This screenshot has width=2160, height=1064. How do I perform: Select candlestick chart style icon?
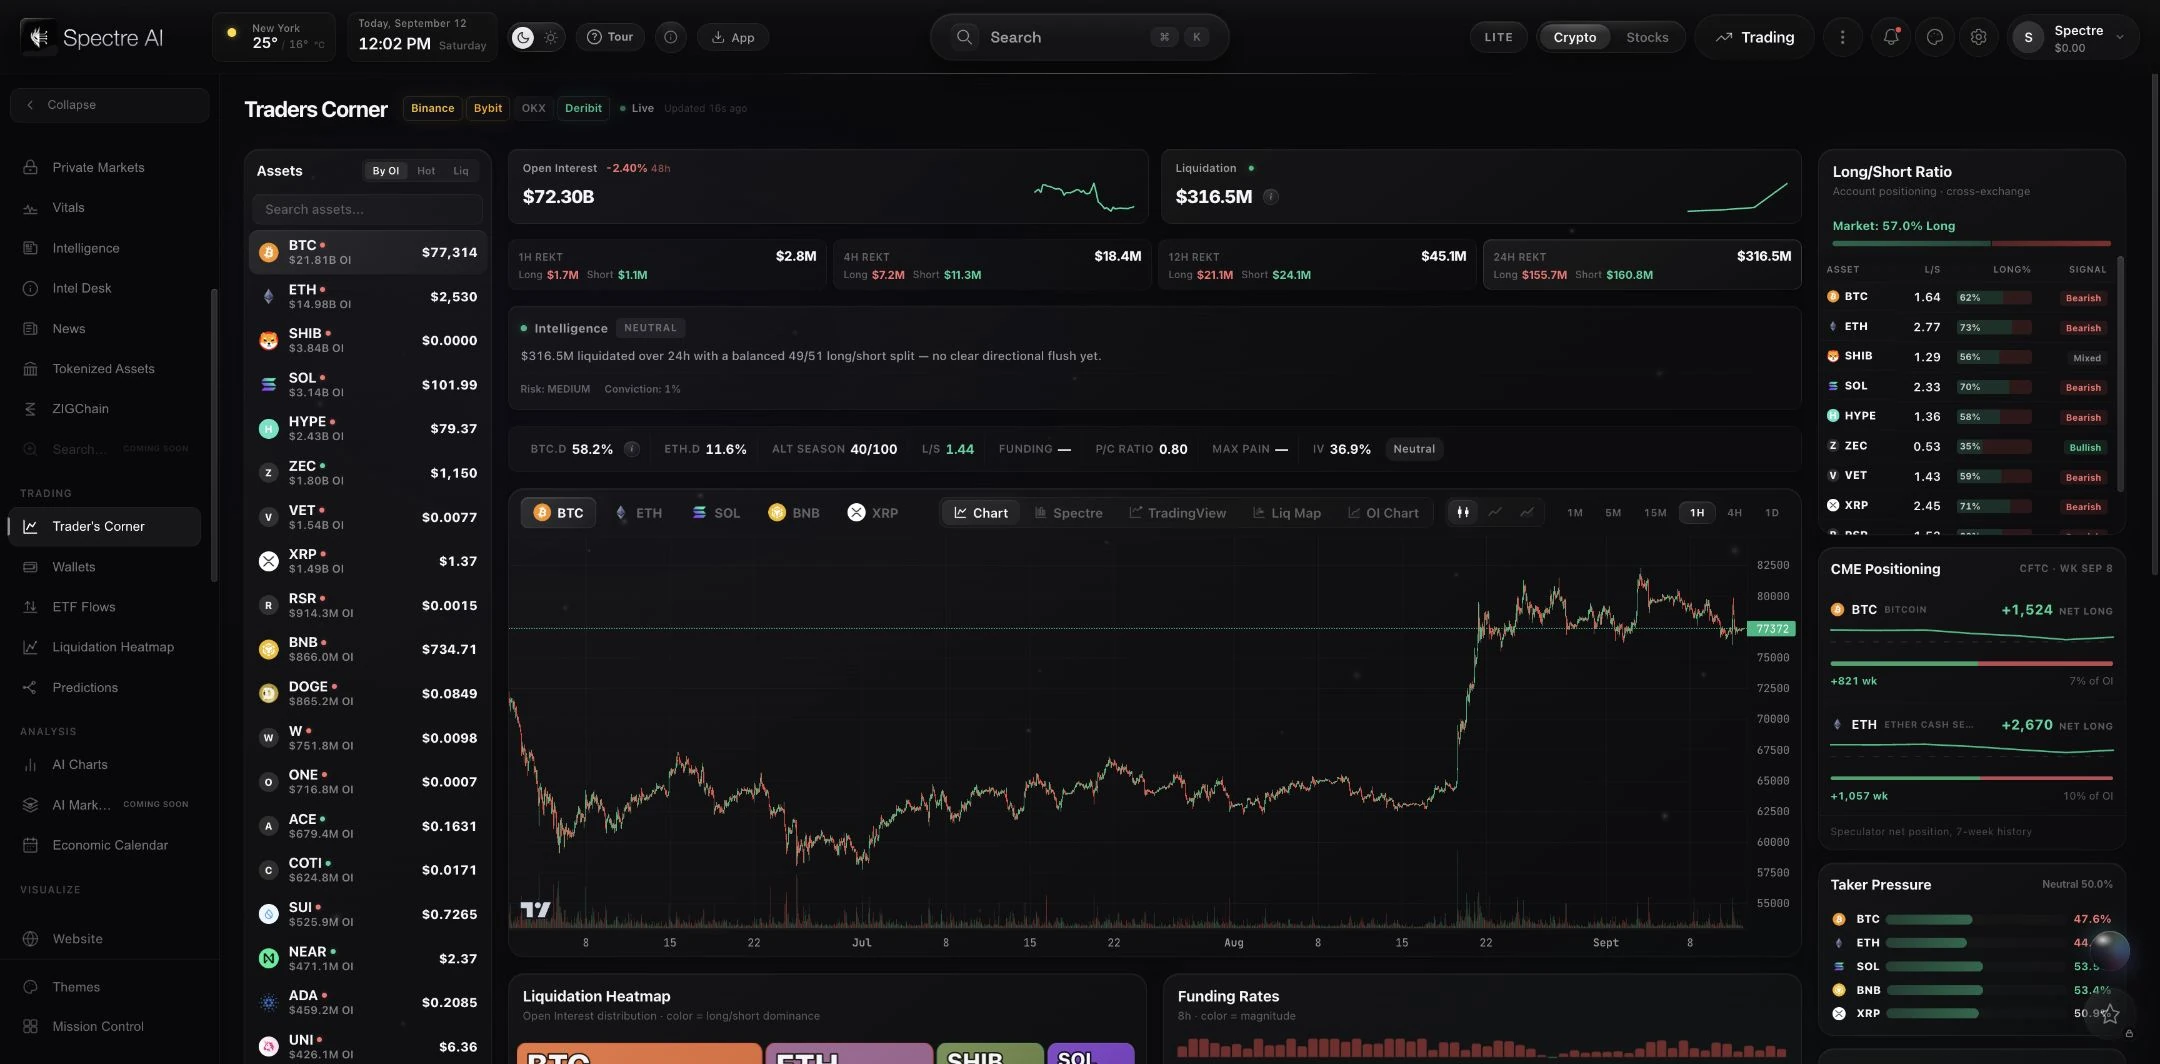click(1462, 513)
